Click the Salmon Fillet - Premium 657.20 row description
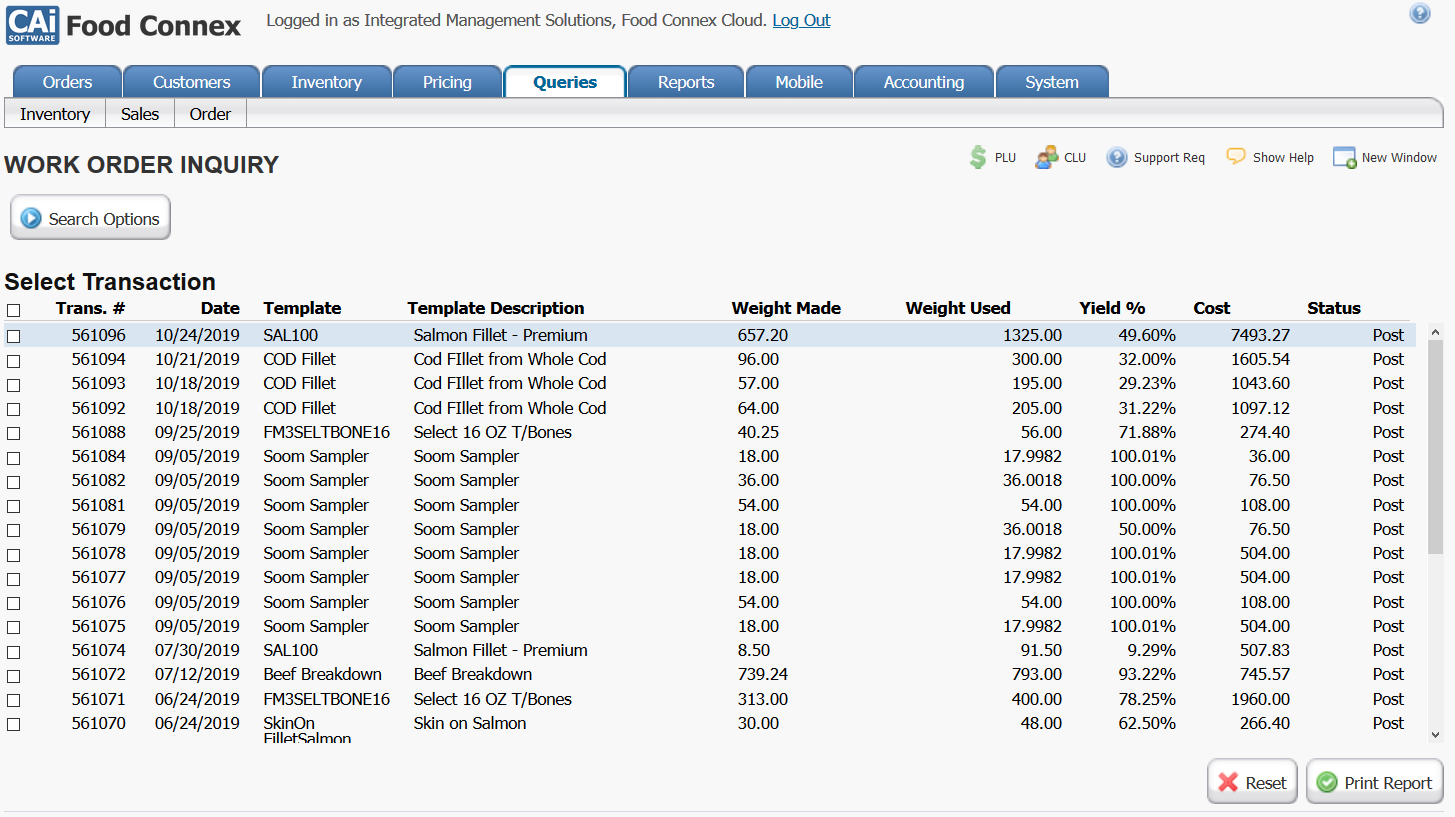 (501, 335)
